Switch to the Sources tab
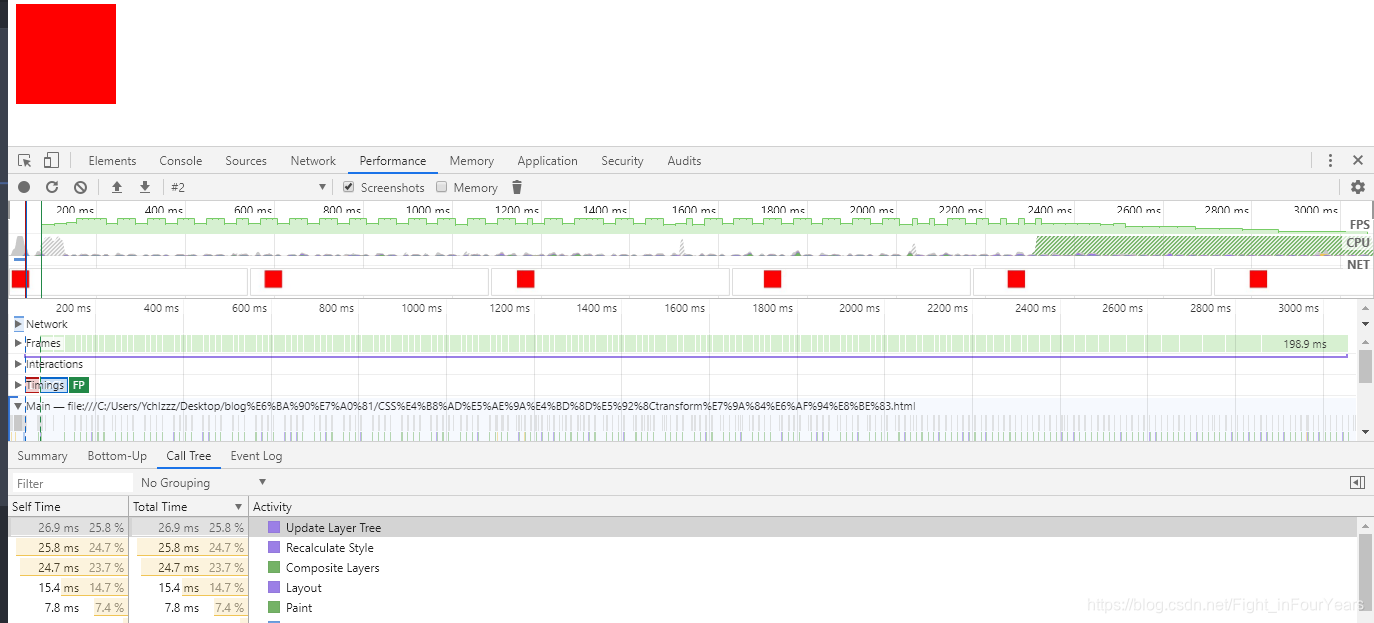 point(246,161)
